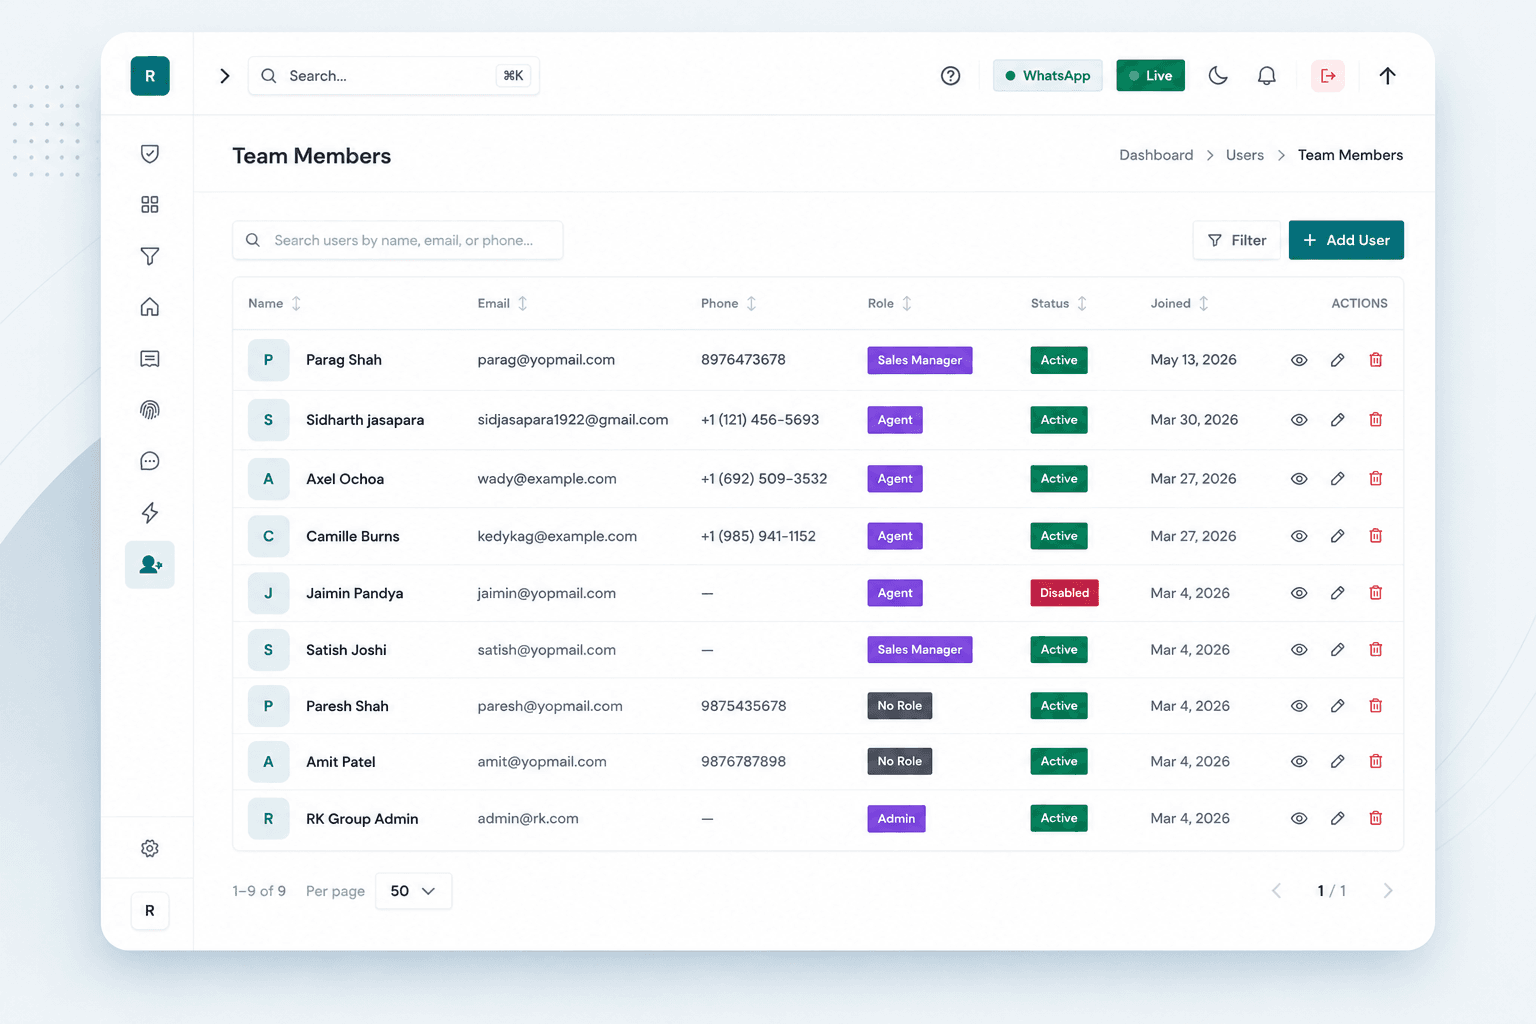The width and height of the screenshot is (1536, 1024).
Task: Delete RK Group Admin row
Action: 1376,818
